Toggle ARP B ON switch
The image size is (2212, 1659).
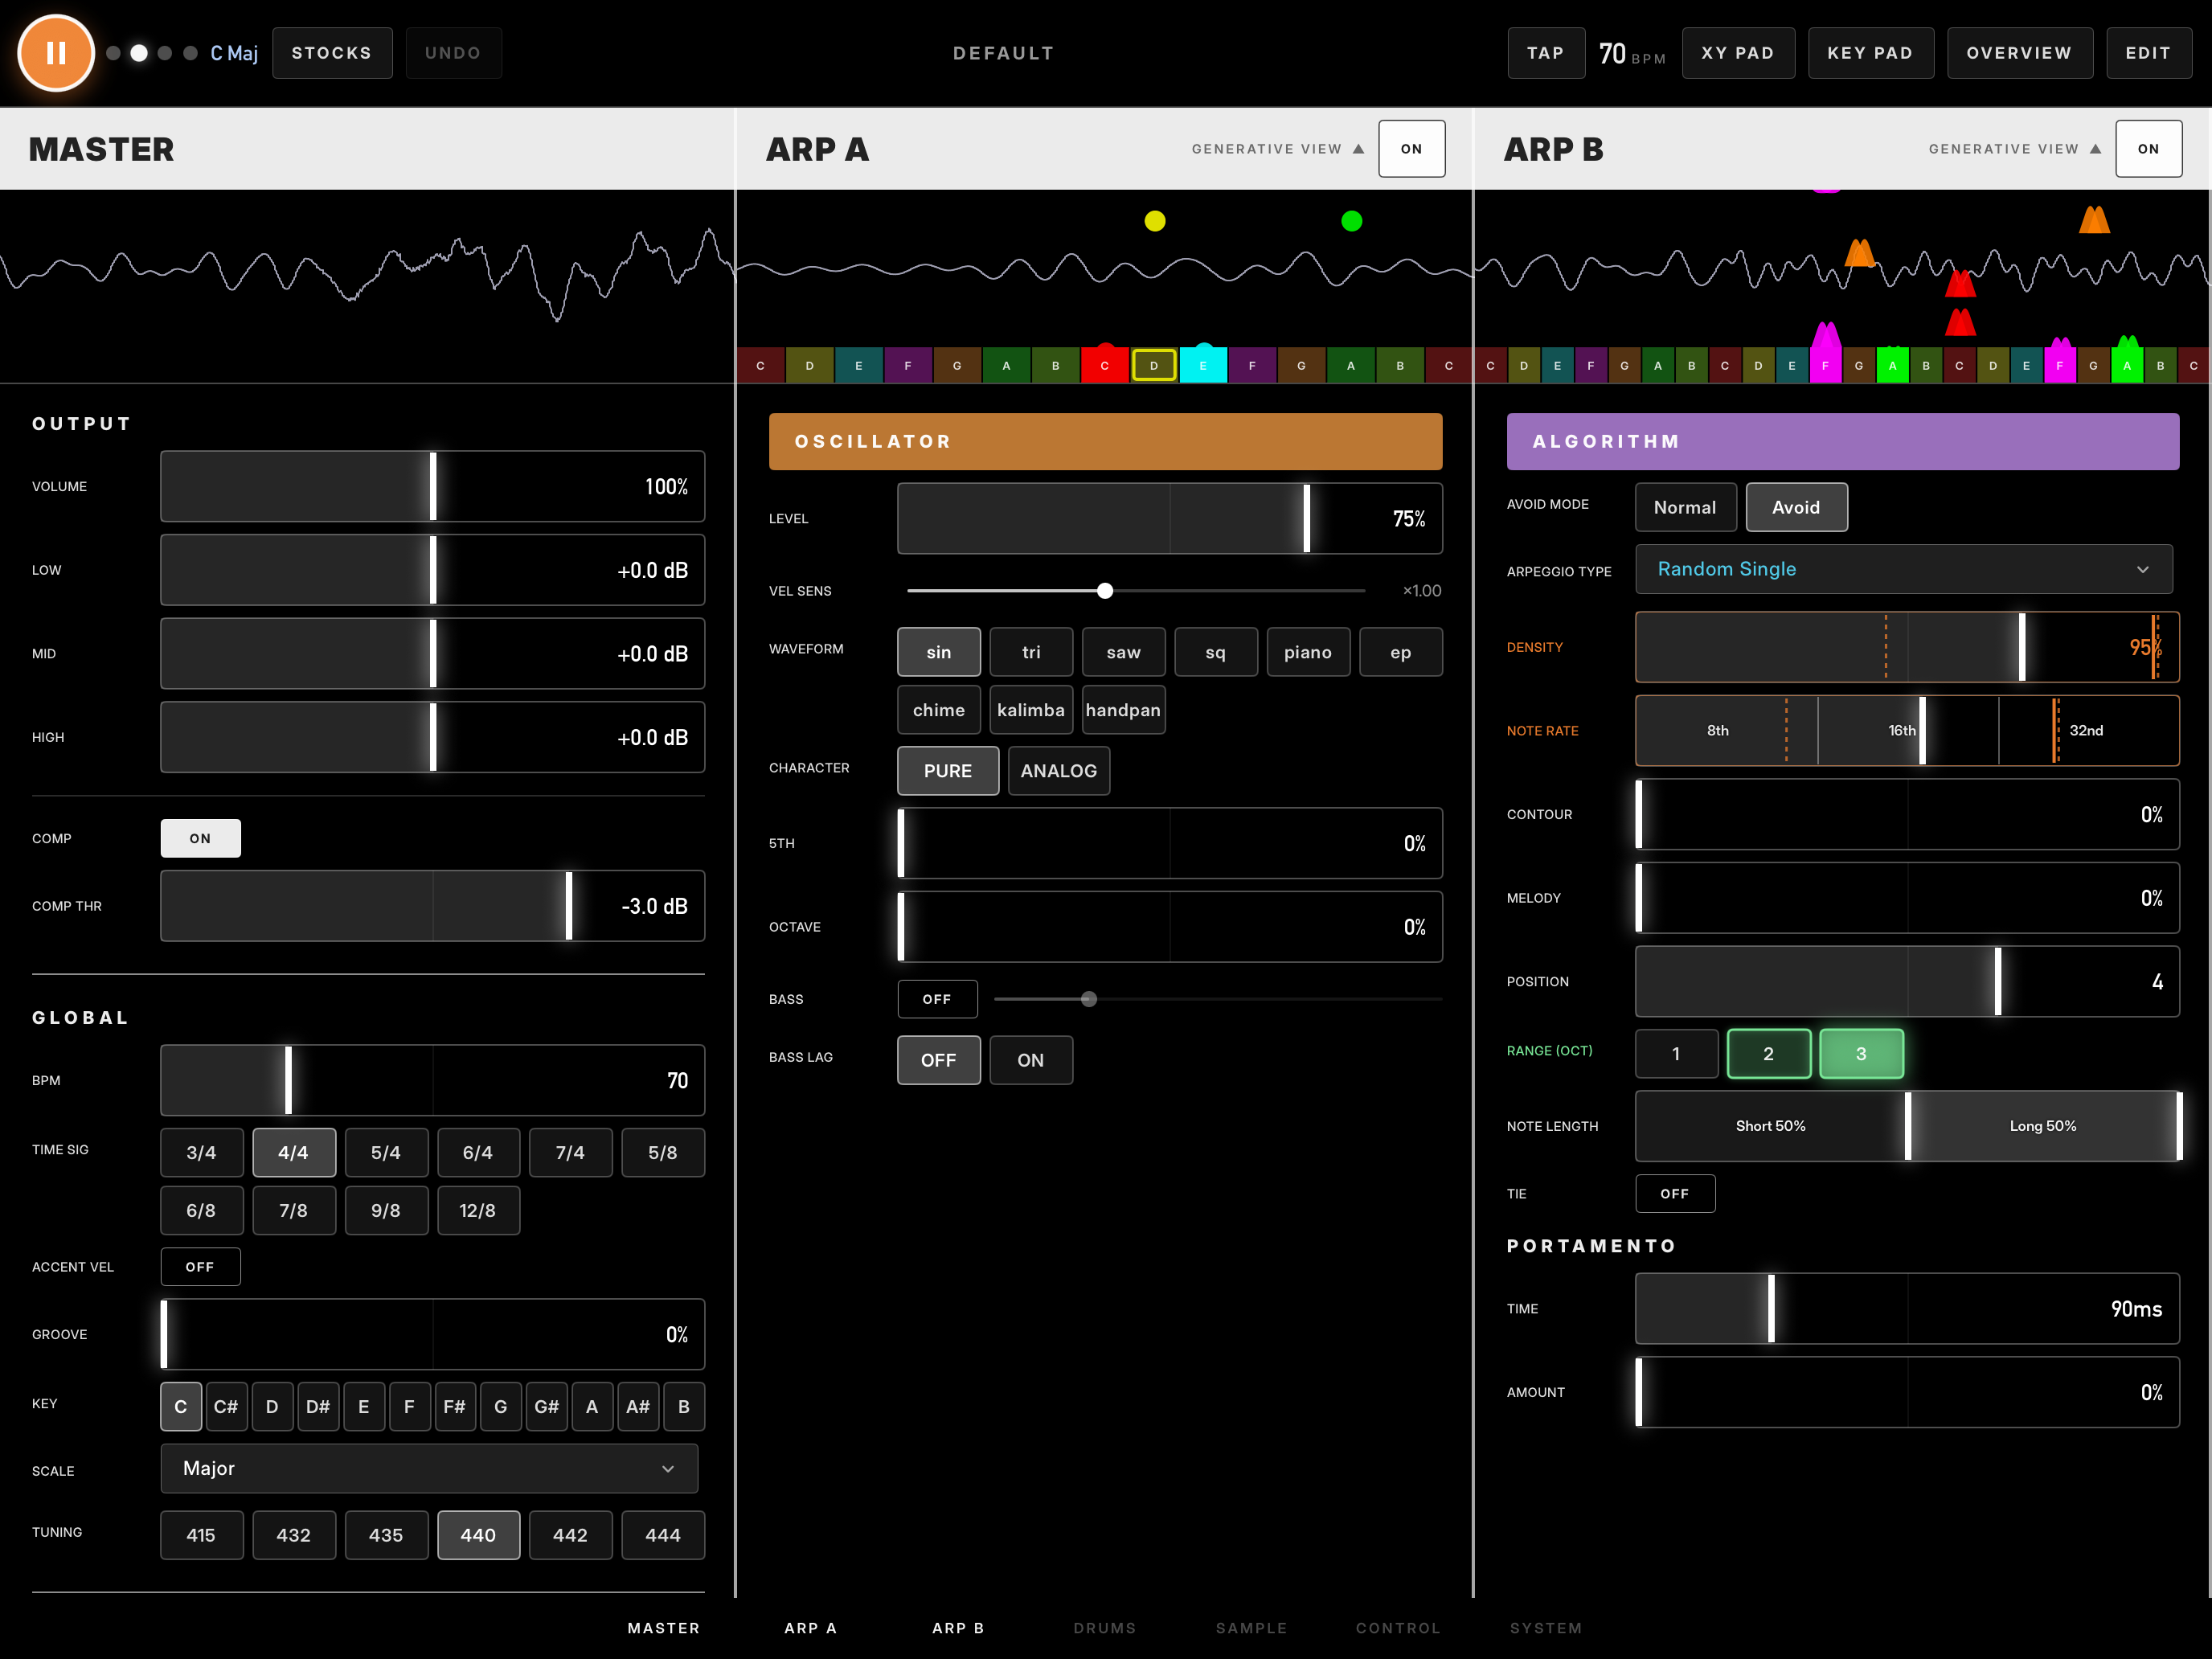[x=2148, y=149]
